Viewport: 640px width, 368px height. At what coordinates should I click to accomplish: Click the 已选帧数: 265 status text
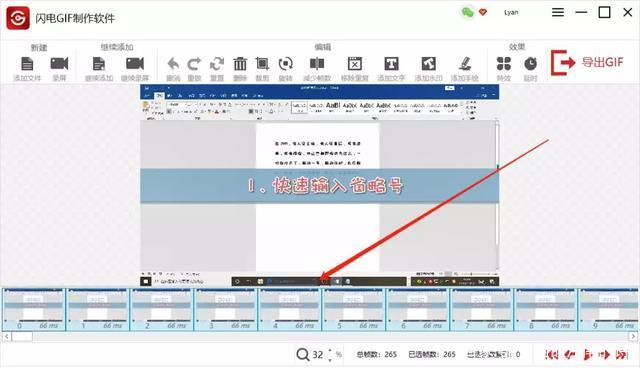click(x=432, y=355)
